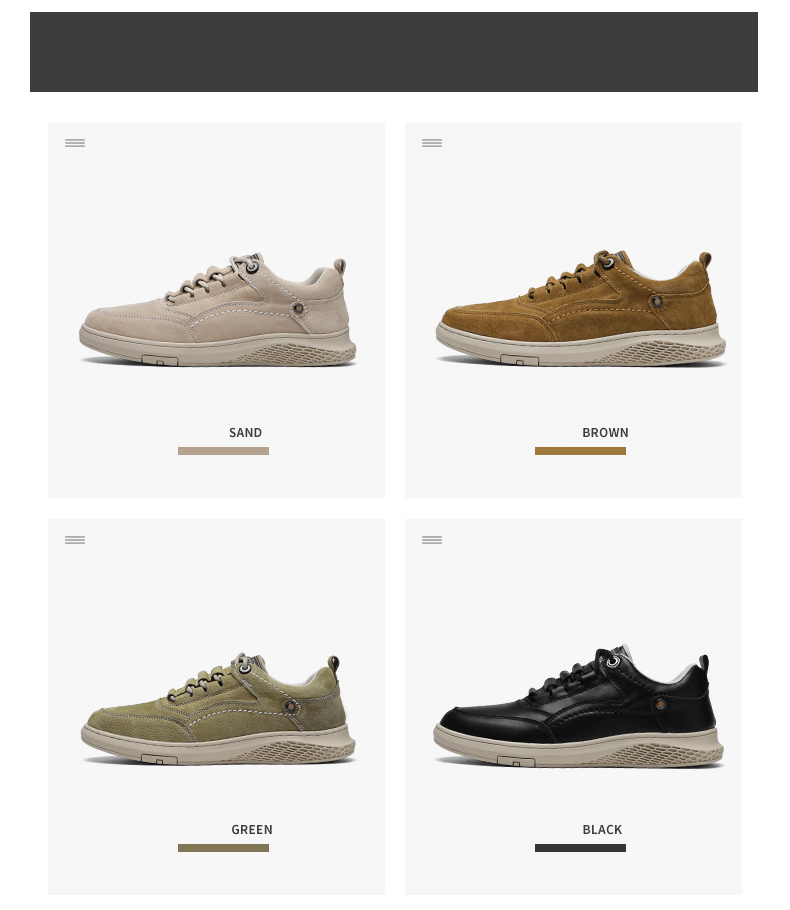This screenshot has height=910, width=790.
Task: Click the GREEN label text
Action: coord(252,829)
